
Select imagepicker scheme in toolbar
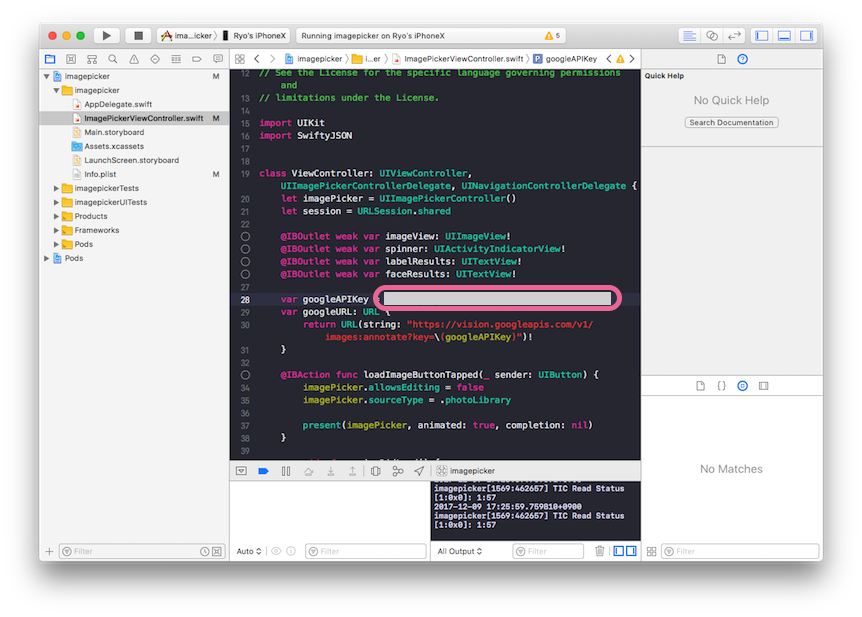click(x=186, y=36)
